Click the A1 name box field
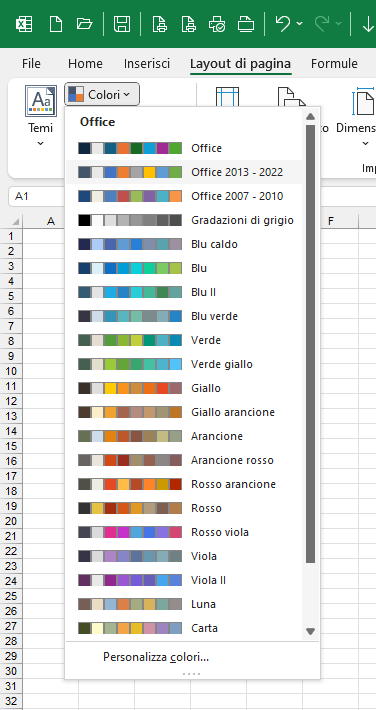Viewport: 376px width, 710px height. click(x=36, y=197)
